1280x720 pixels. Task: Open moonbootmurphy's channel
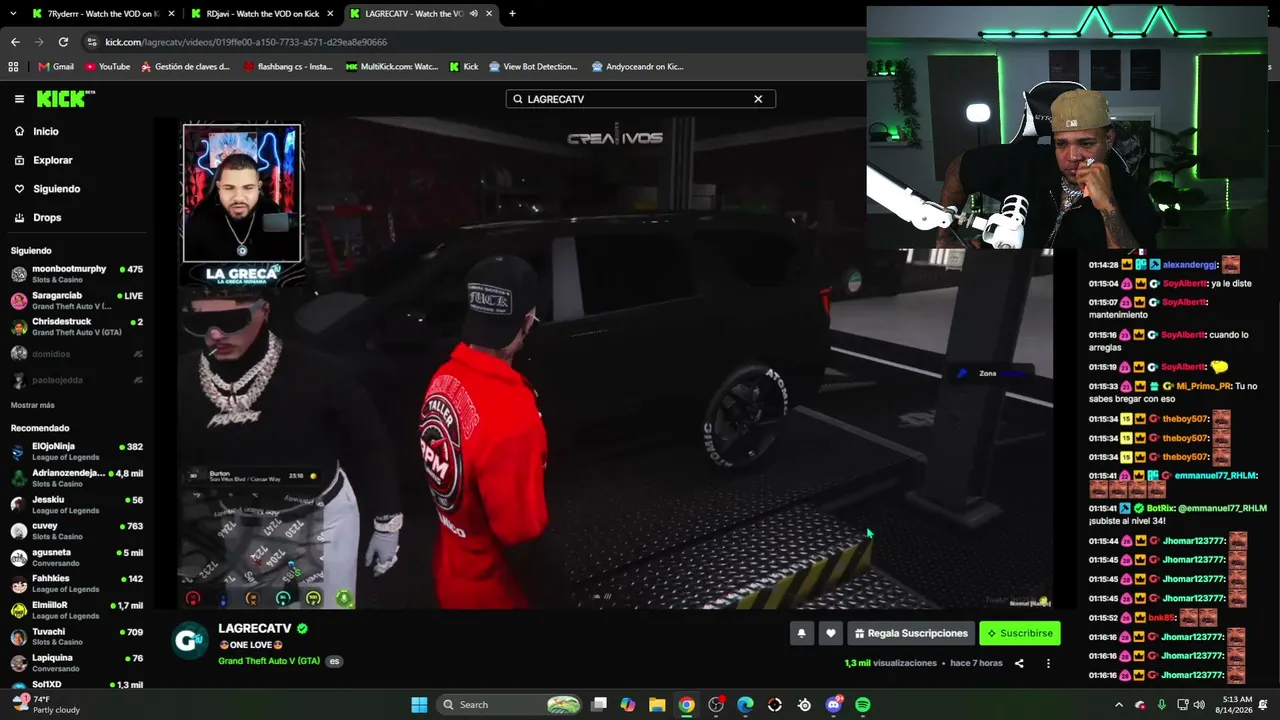(77, 274)
